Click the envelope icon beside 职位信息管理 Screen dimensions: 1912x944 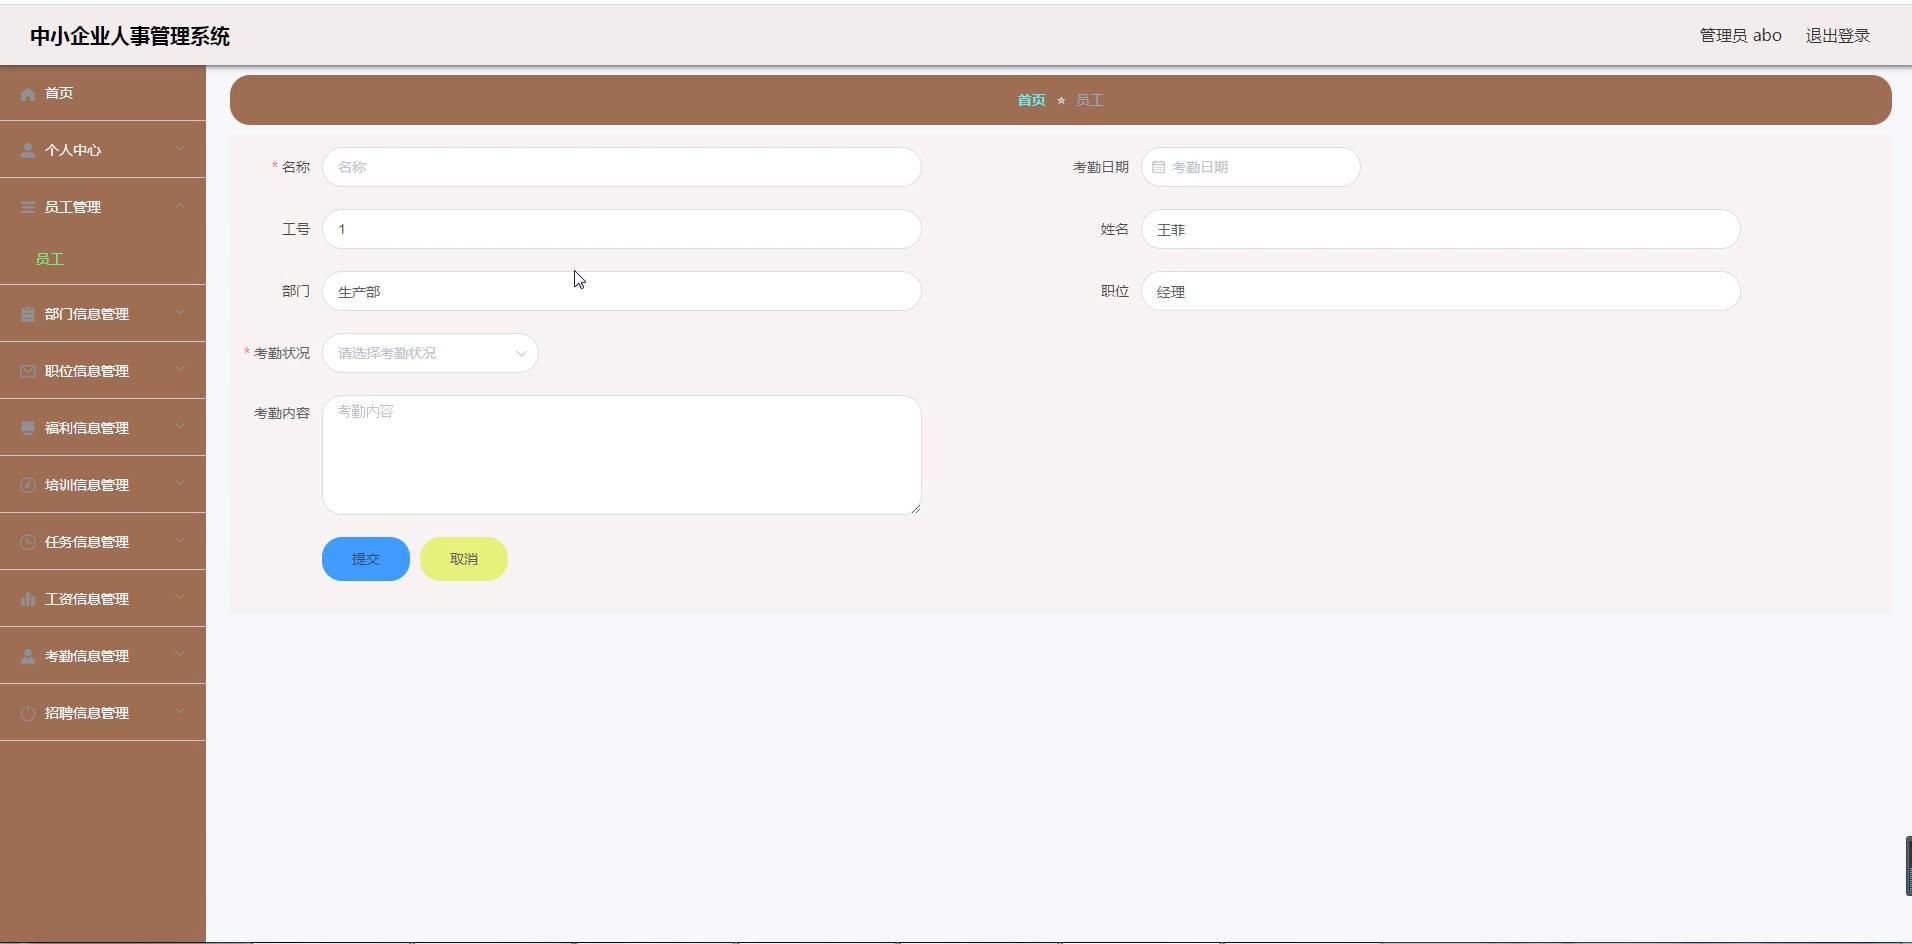[28, 371]
